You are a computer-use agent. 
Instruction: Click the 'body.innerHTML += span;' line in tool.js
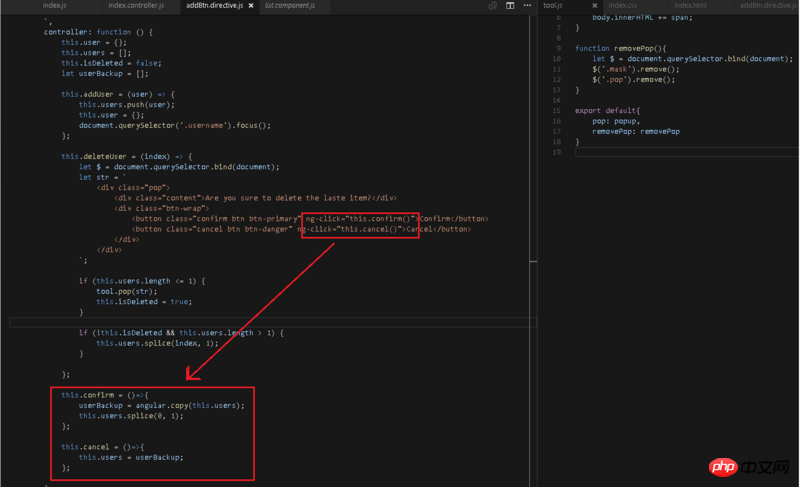(642, 17)
